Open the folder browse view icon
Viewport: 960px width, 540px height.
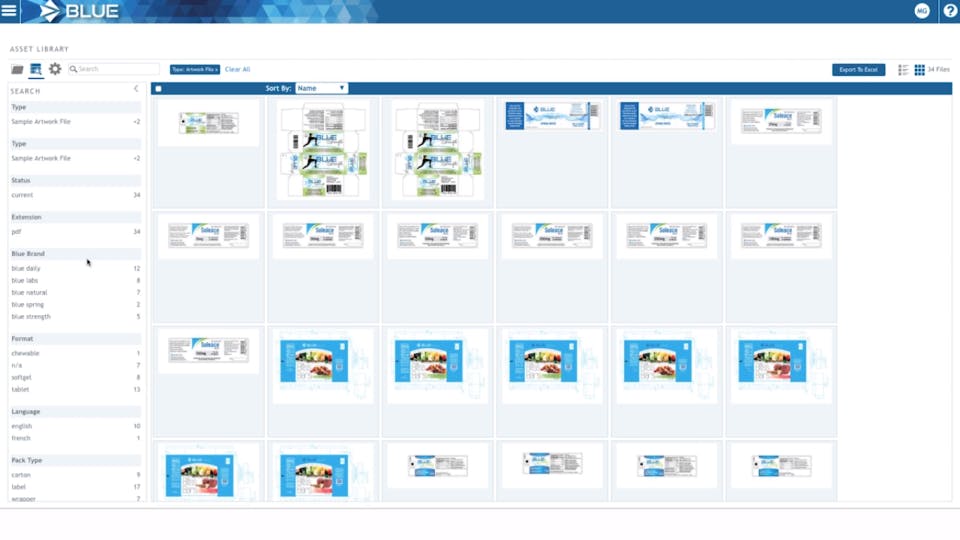tap(17, 69)
